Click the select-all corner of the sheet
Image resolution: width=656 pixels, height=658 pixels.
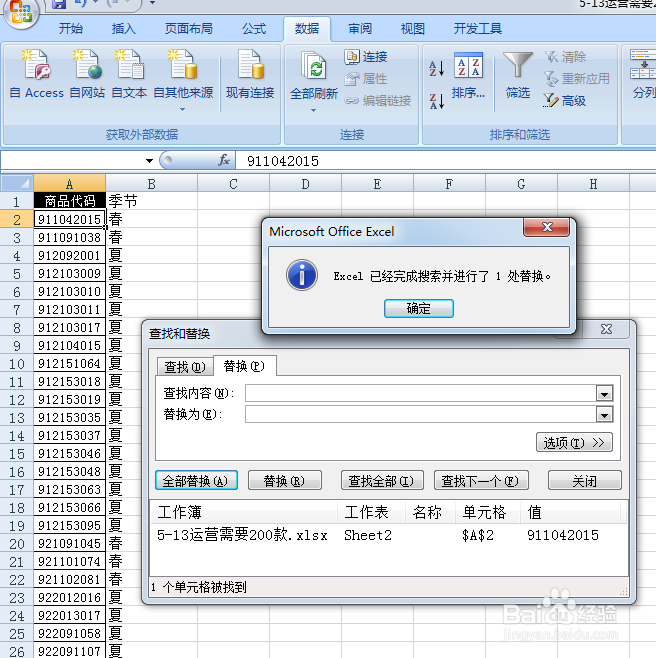tap(17, 183)
